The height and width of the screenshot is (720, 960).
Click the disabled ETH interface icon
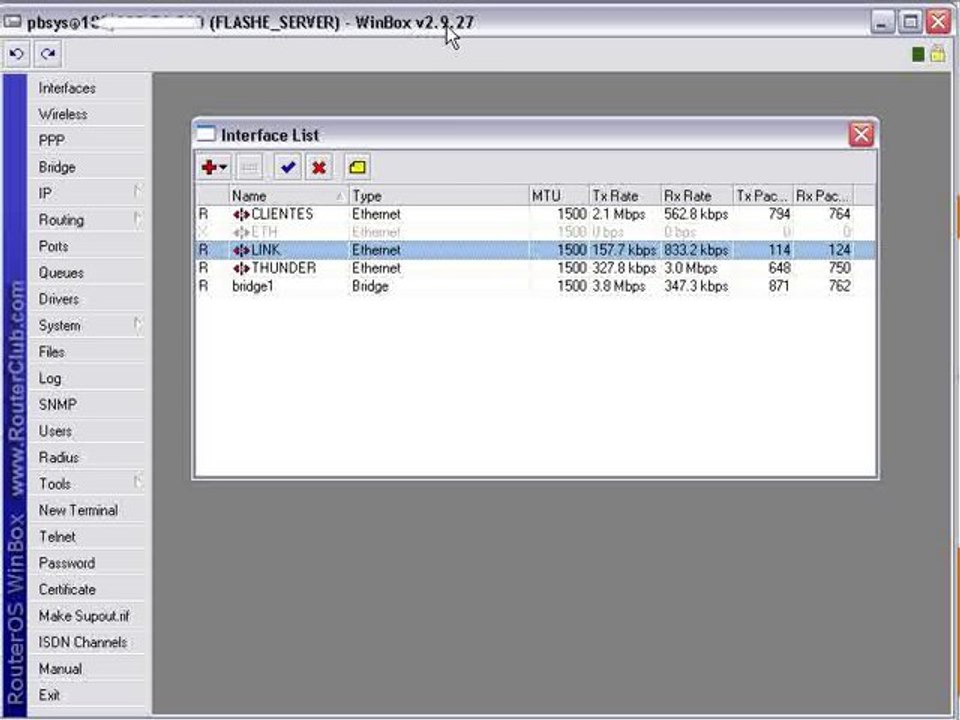click(x=241, y=232)
